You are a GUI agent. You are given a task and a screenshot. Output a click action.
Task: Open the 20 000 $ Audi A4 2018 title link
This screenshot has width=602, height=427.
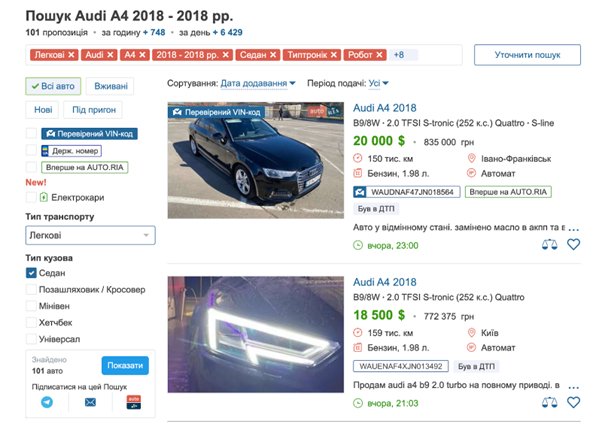(385, 108)
